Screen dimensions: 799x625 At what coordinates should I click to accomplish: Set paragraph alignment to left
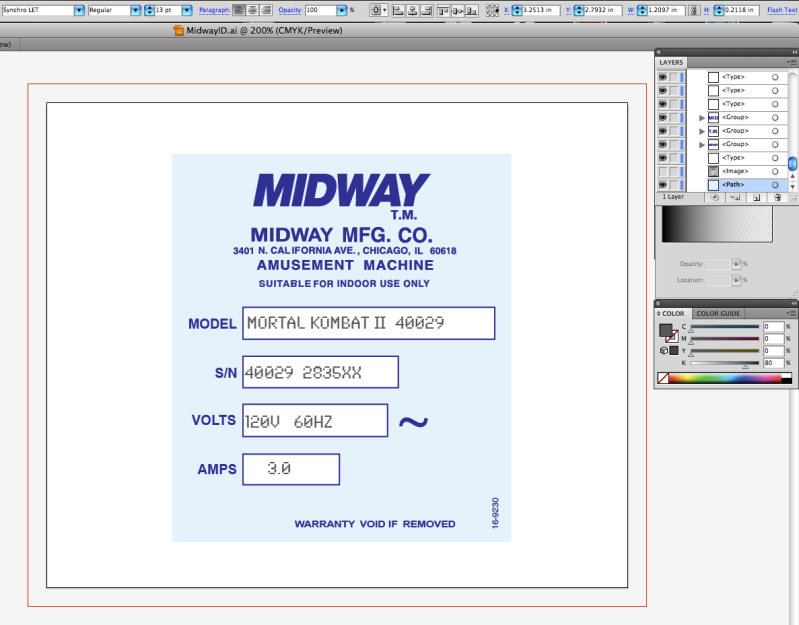(238, 10)
